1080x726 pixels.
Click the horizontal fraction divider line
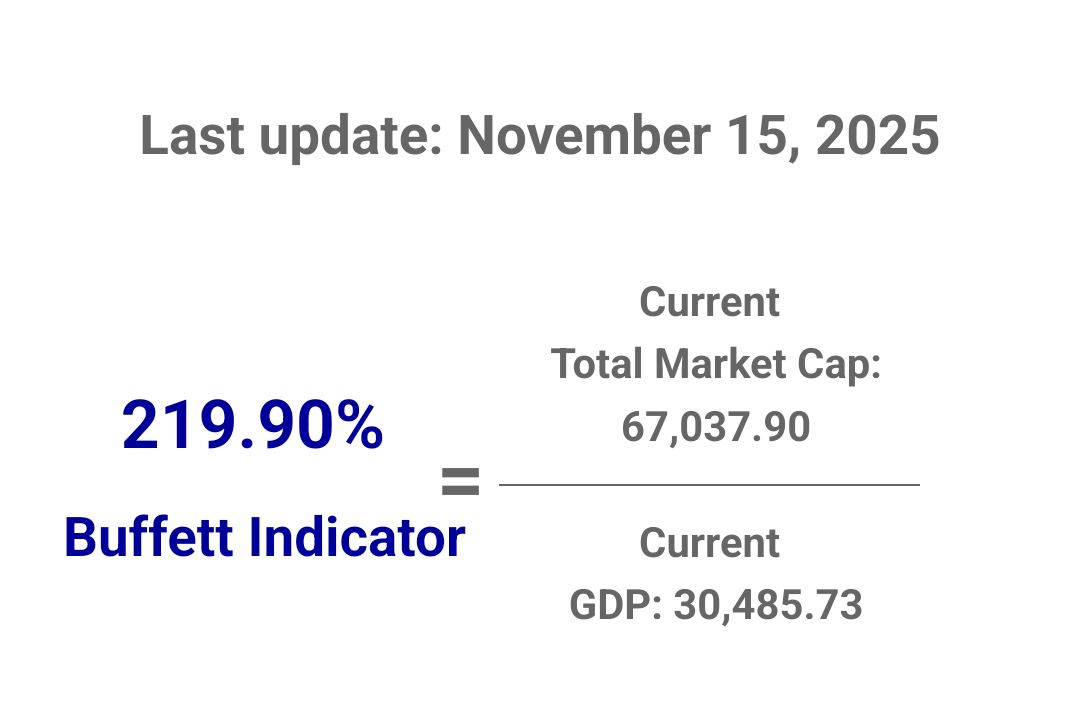(x=709, y=485)
